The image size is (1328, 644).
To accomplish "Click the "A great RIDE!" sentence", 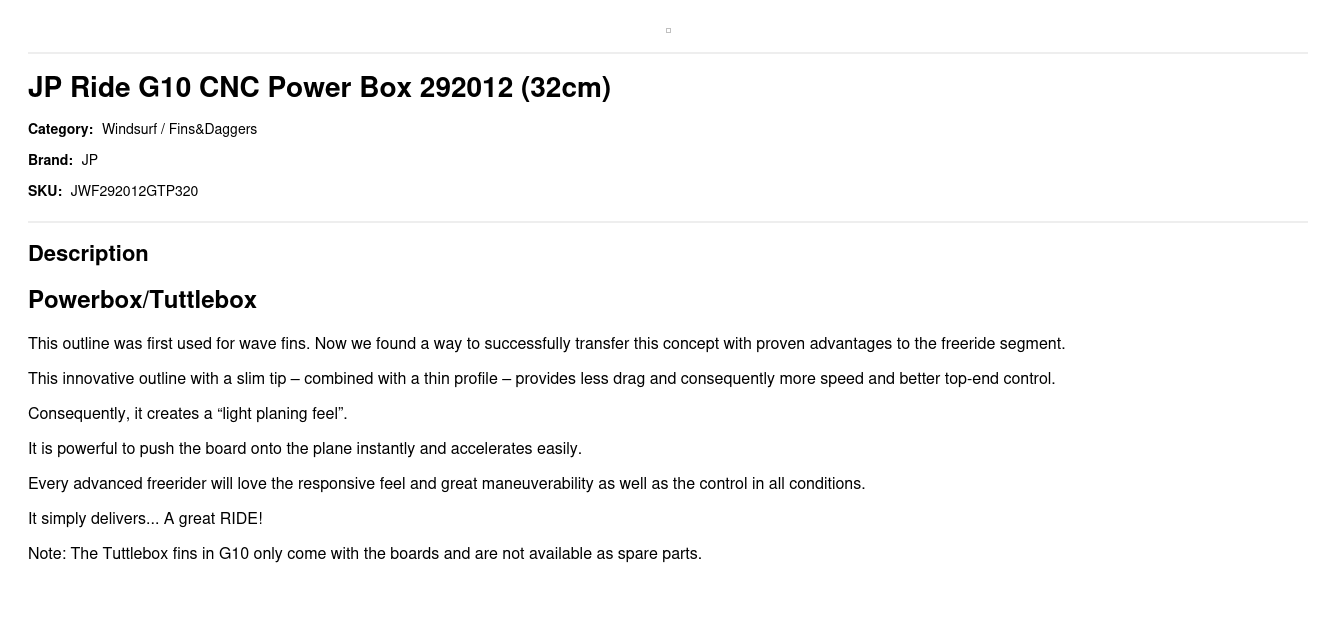I will click(x=145, y=519).
